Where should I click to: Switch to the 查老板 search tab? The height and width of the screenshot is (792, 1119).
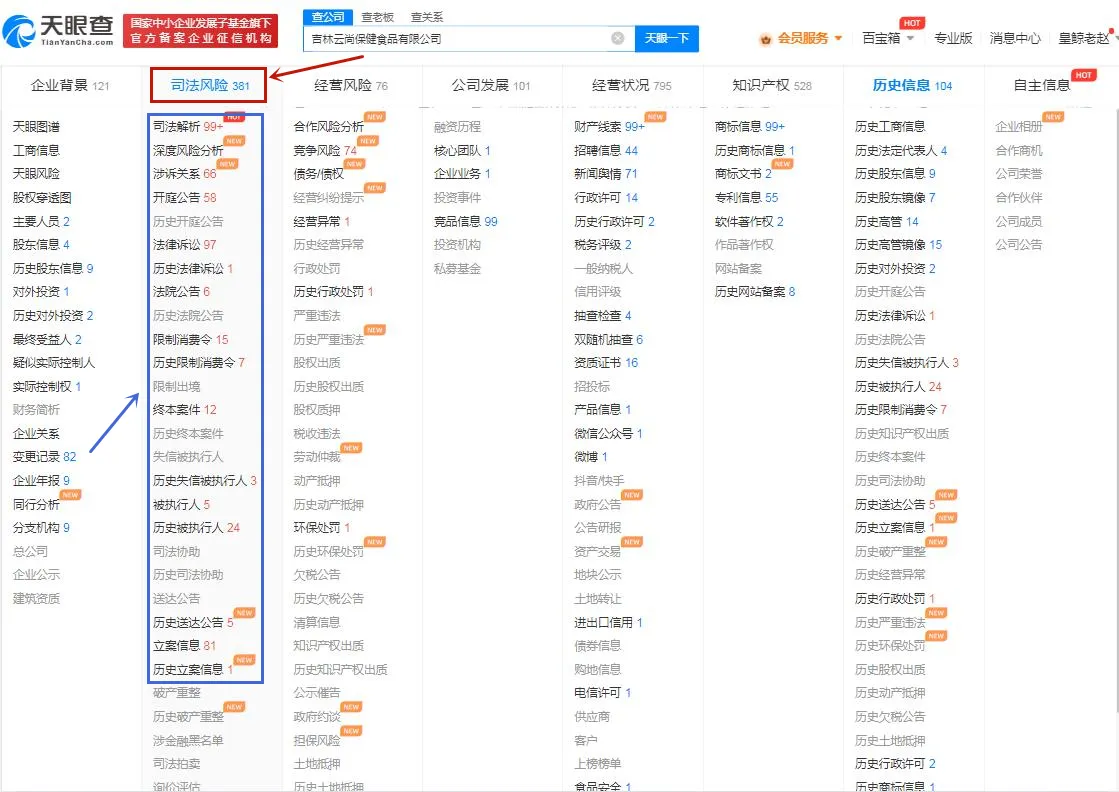point(378,17)
